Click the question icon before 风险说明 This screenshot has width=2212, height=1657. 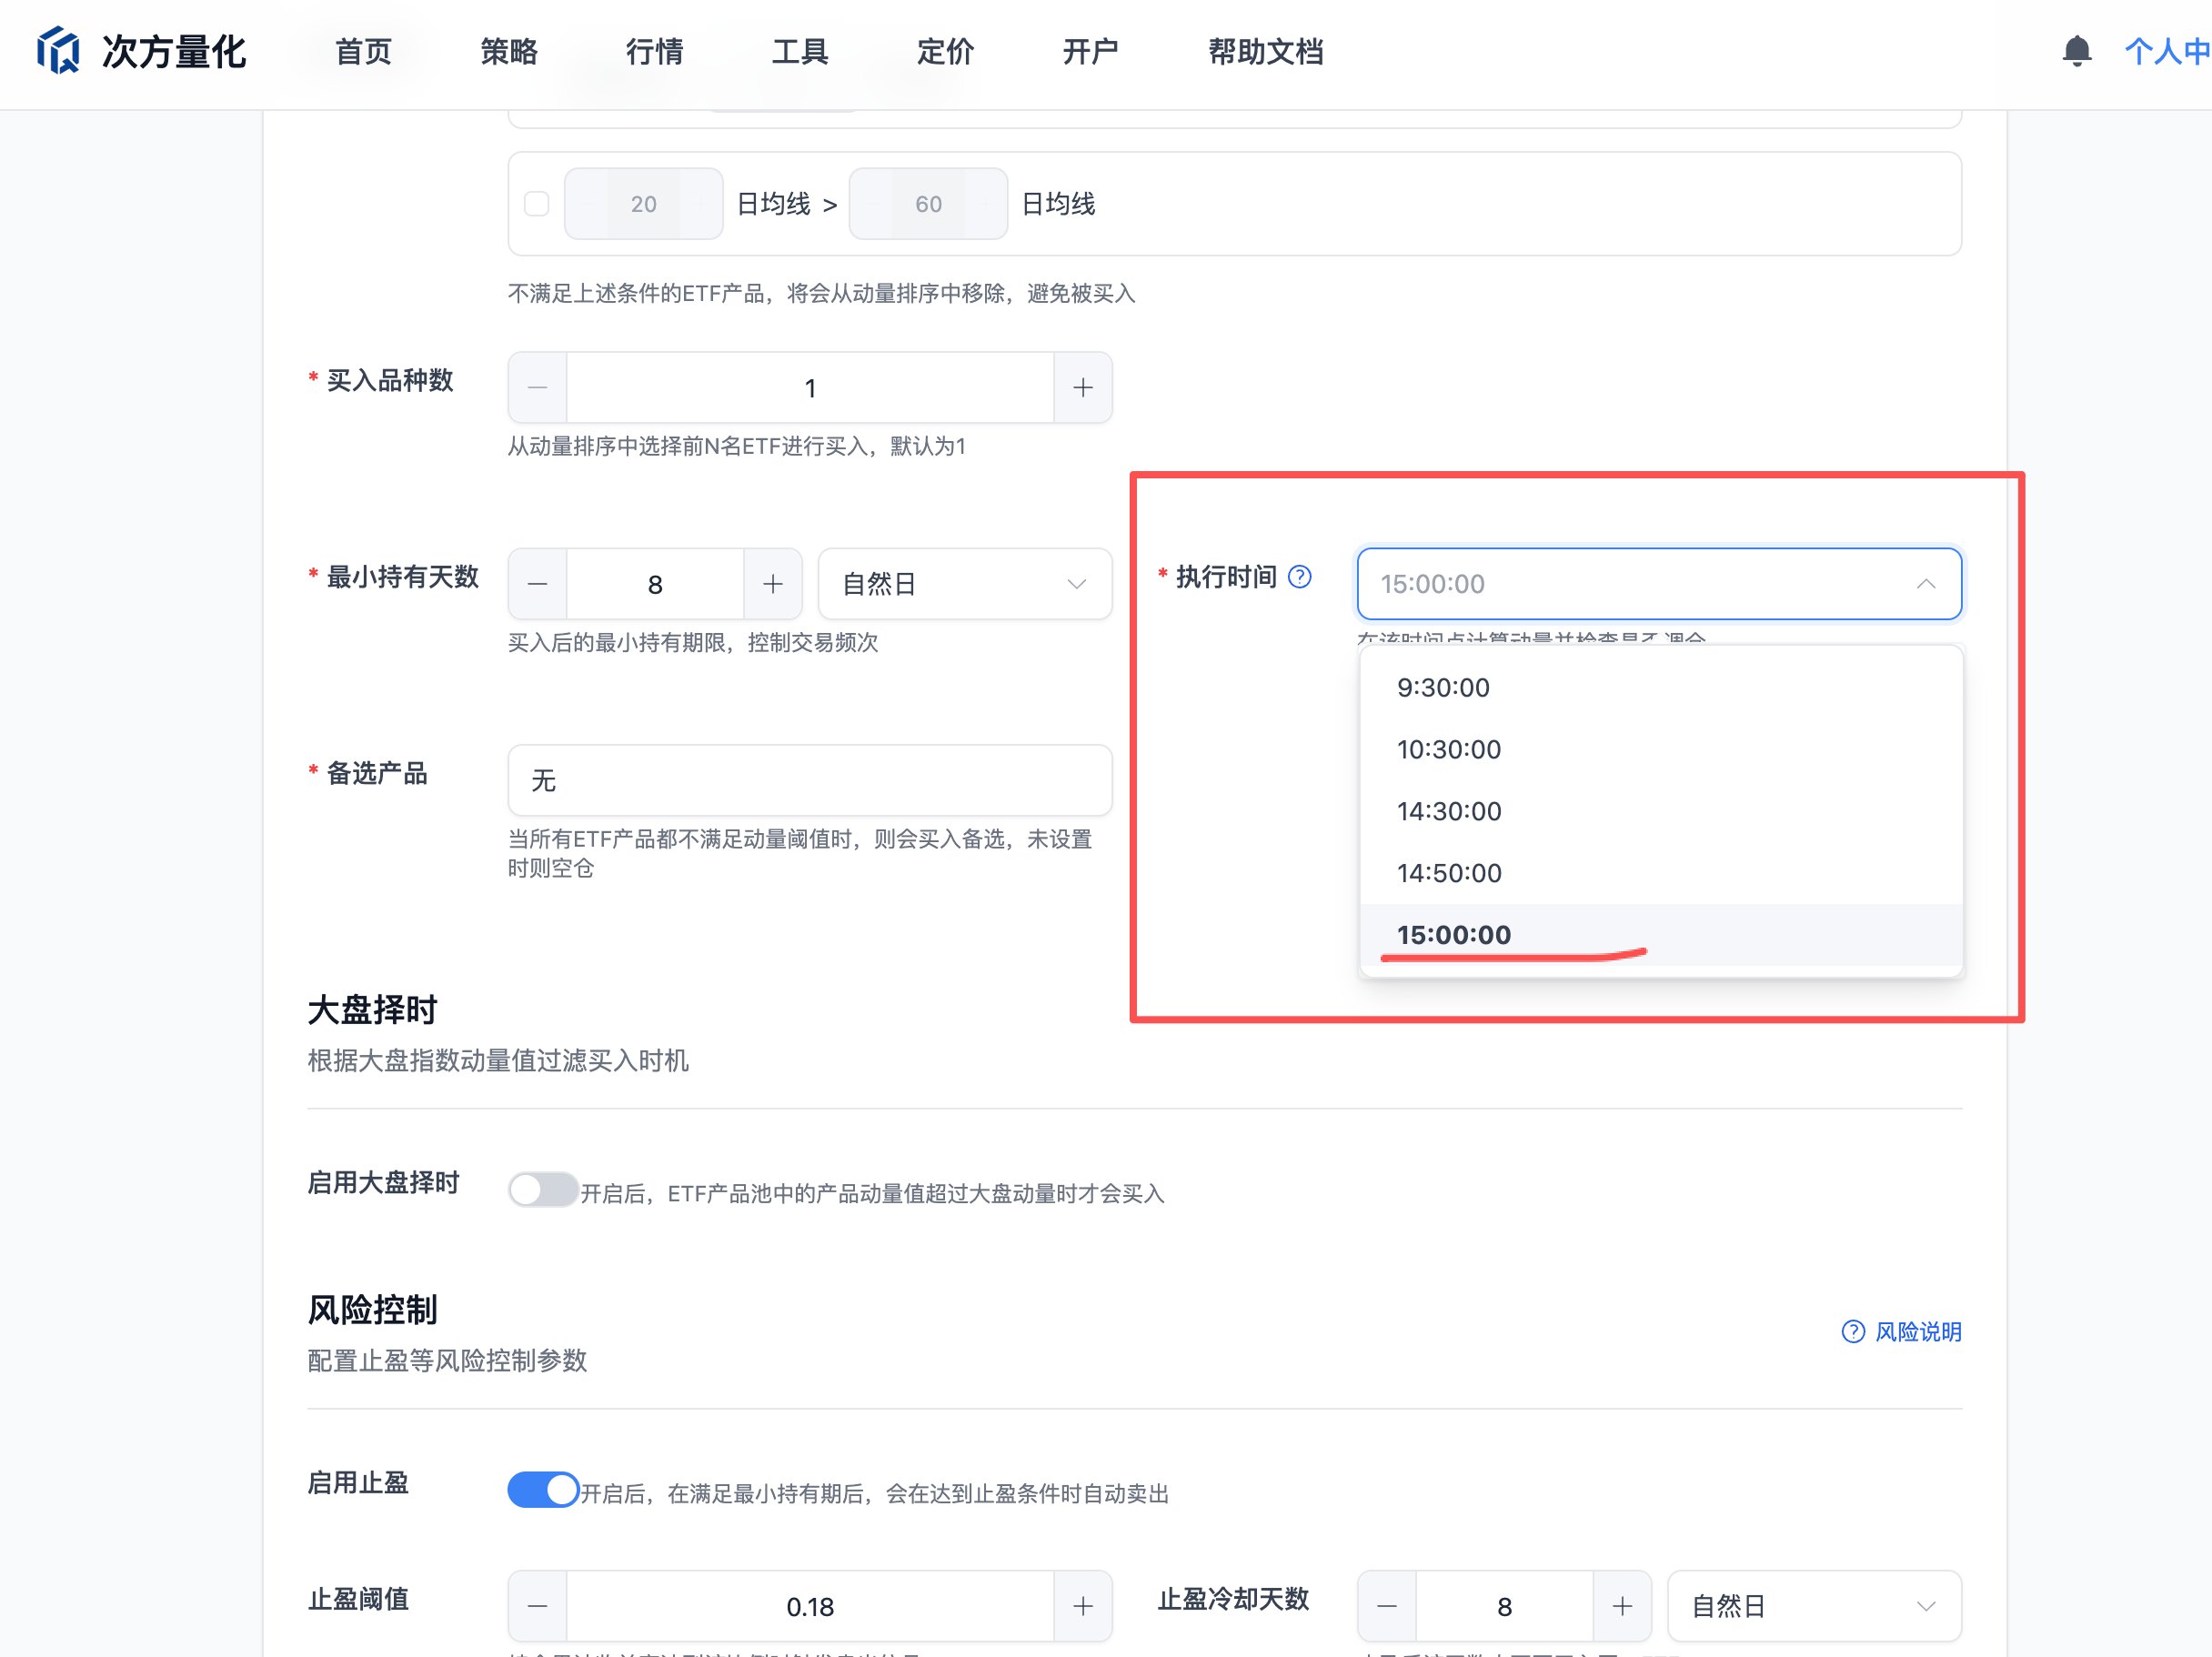click(x=1853, y=1332)
